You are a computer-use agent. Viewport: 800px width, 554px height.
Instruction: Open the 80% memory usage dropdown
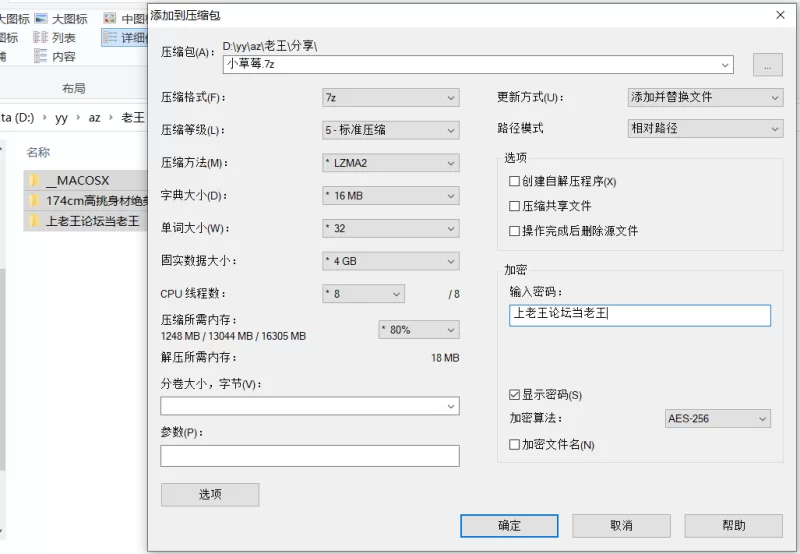(x=419, y=330)
